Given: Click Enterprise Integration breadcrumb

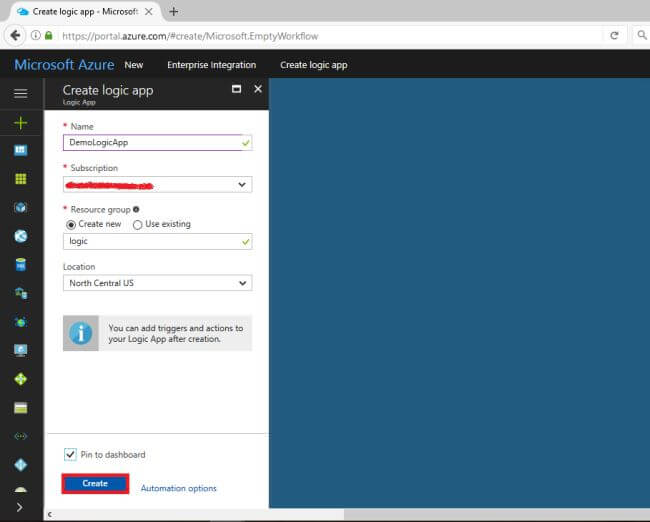Looking at the screenshot, I should 211,65.
